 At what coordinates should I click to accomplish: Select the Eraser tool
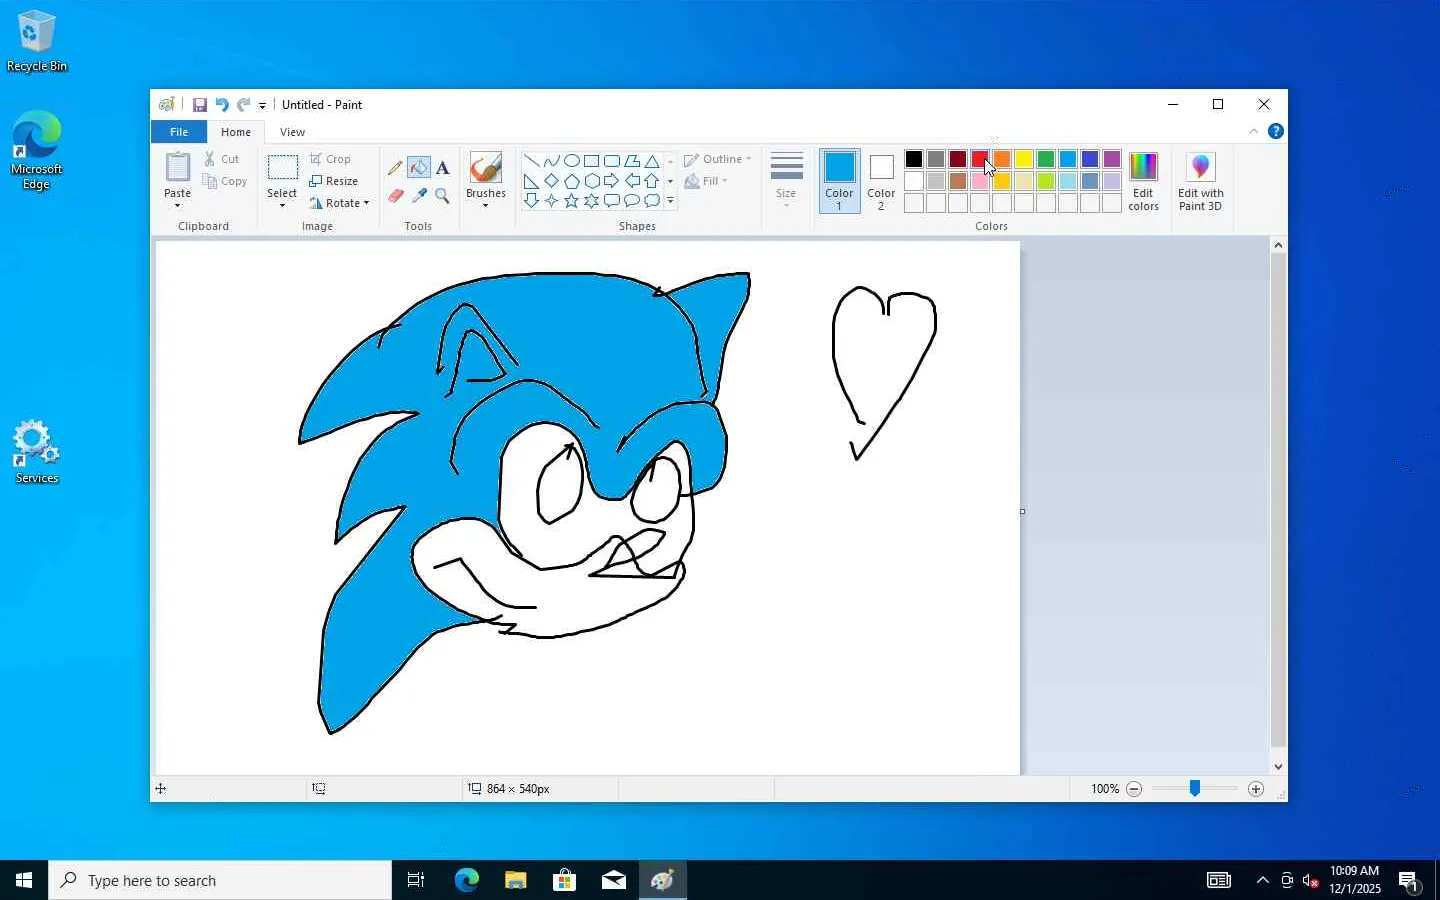pos(396,196)
